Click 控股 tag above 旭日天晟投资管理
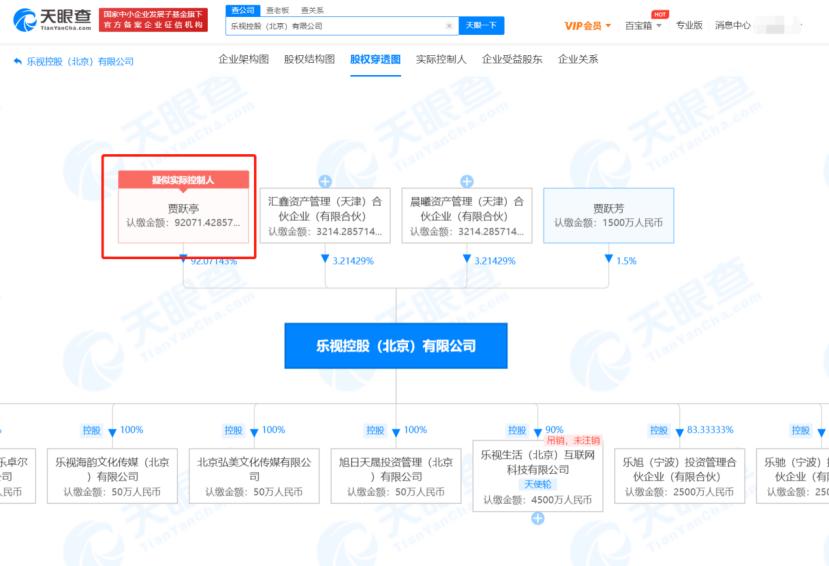829x566 pixels. [375, 430]
